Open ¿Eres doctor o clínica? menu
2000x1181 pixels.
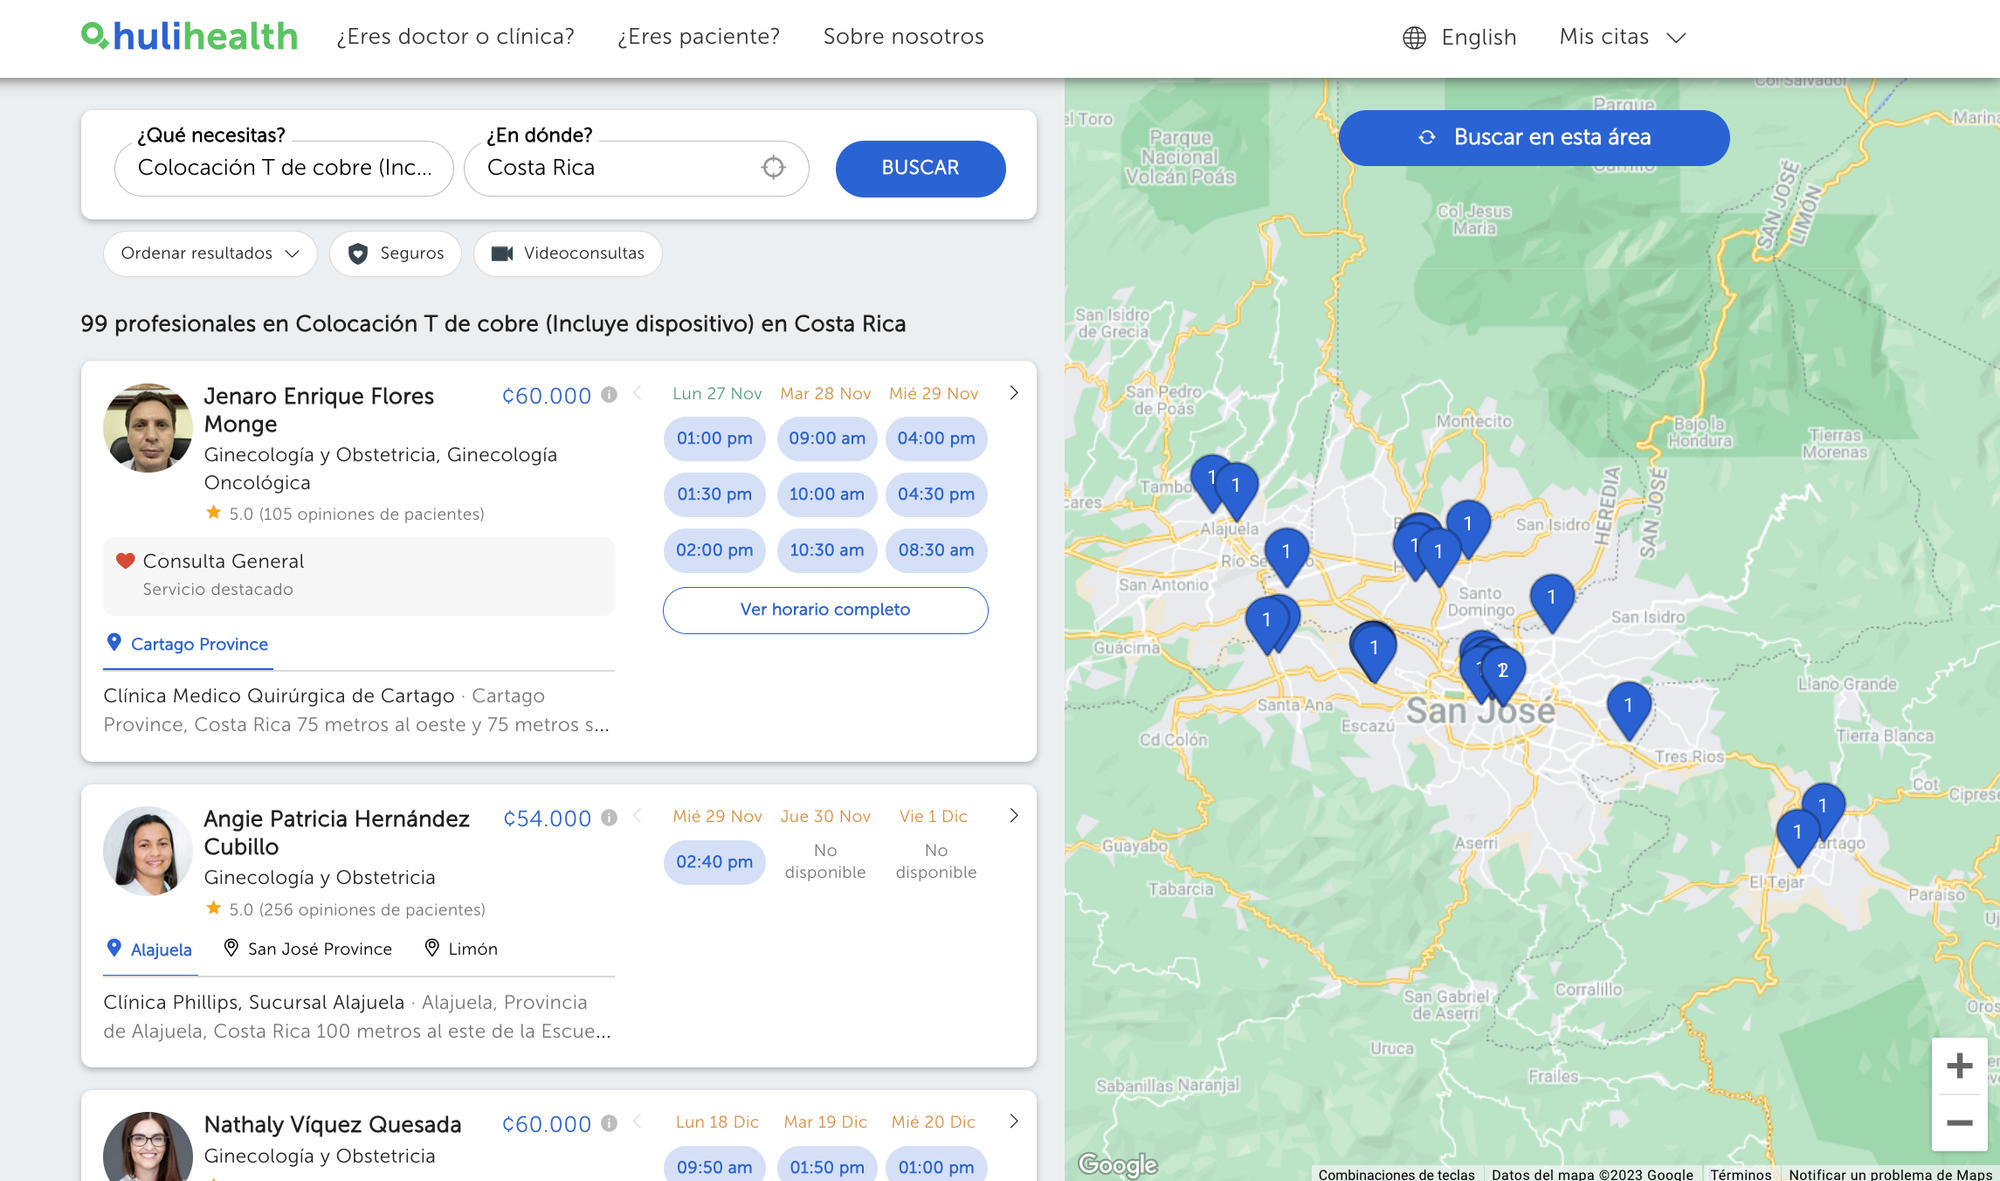coord(455,37)
